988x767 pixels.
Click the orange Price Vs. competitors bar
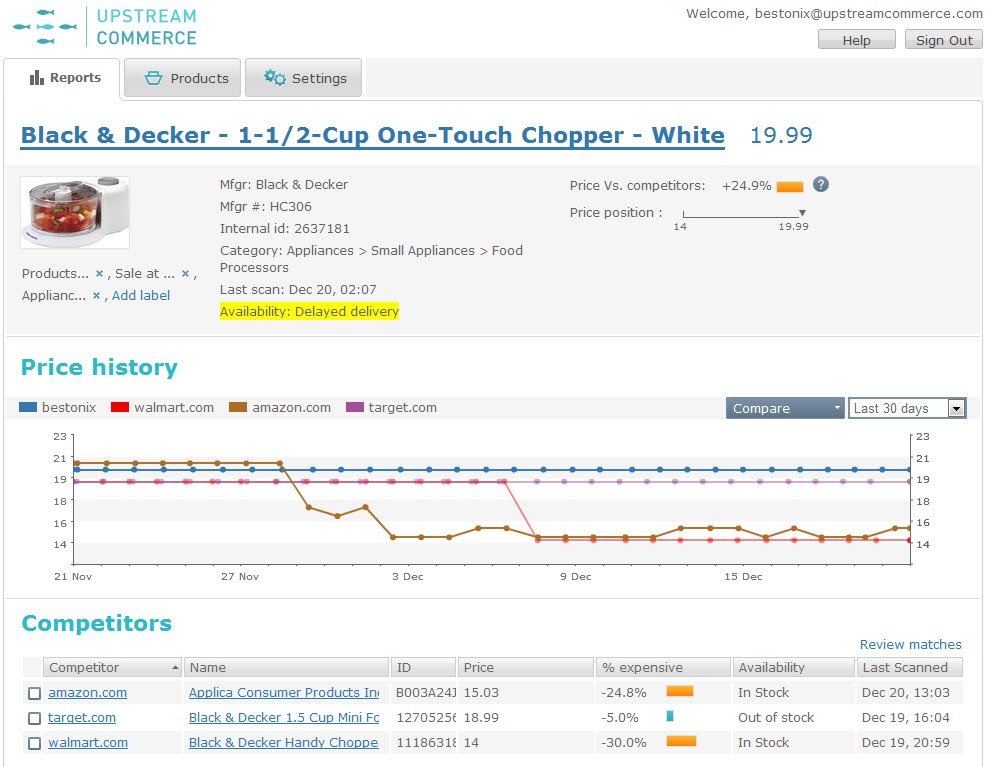point(790,187)
